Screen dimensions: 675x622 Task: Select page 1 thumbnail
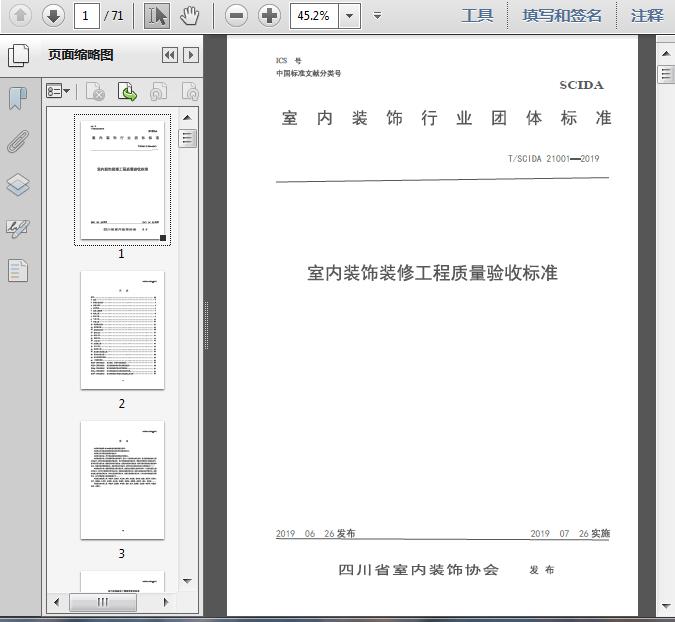click(x=122, y=180)
